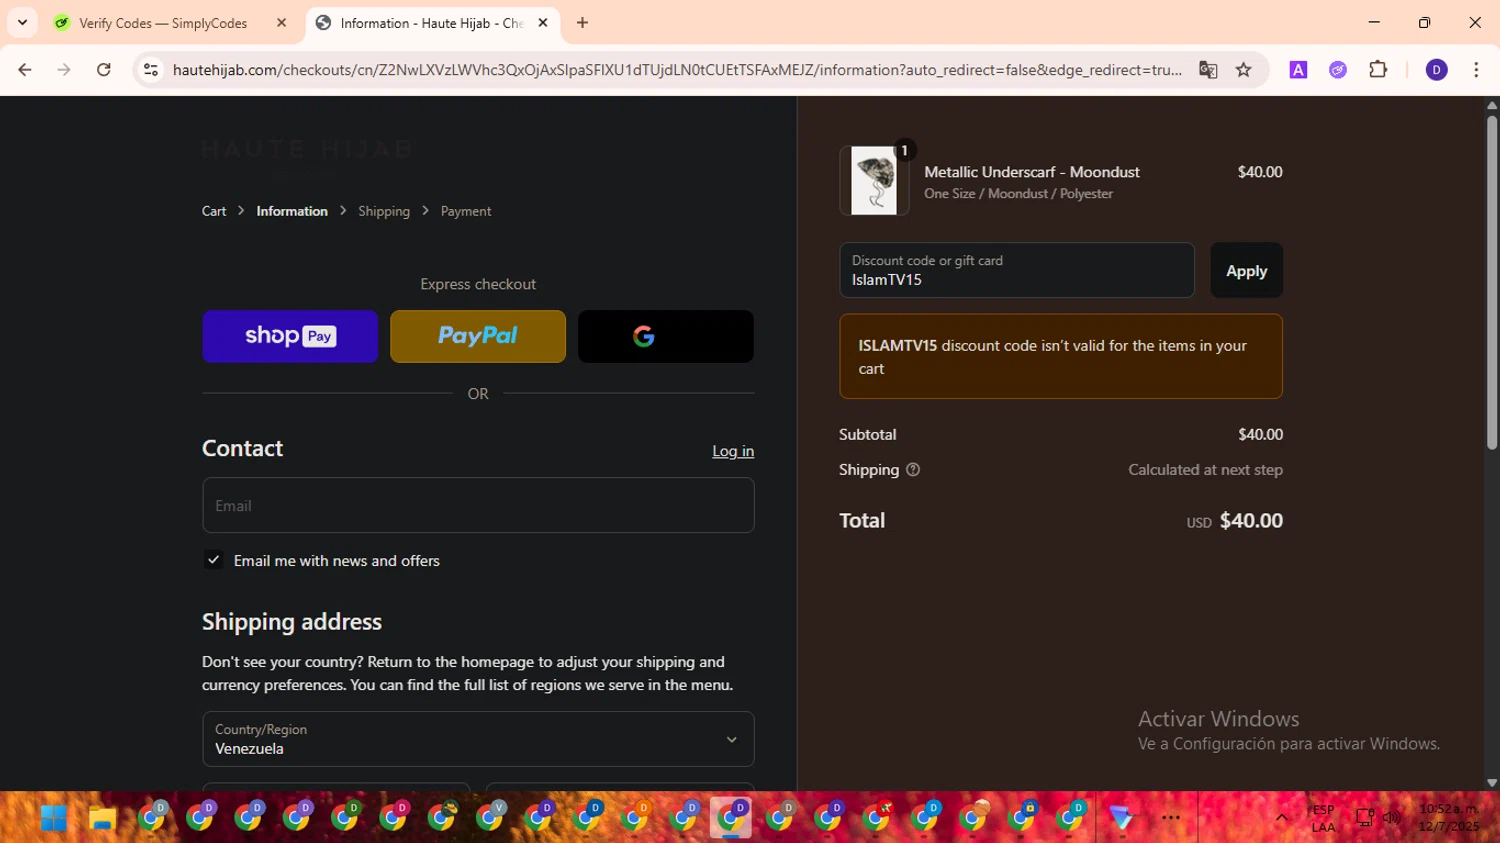Focus the Email input field
The width and height of the screenshot is (1500, 843).
click(478, 505)
